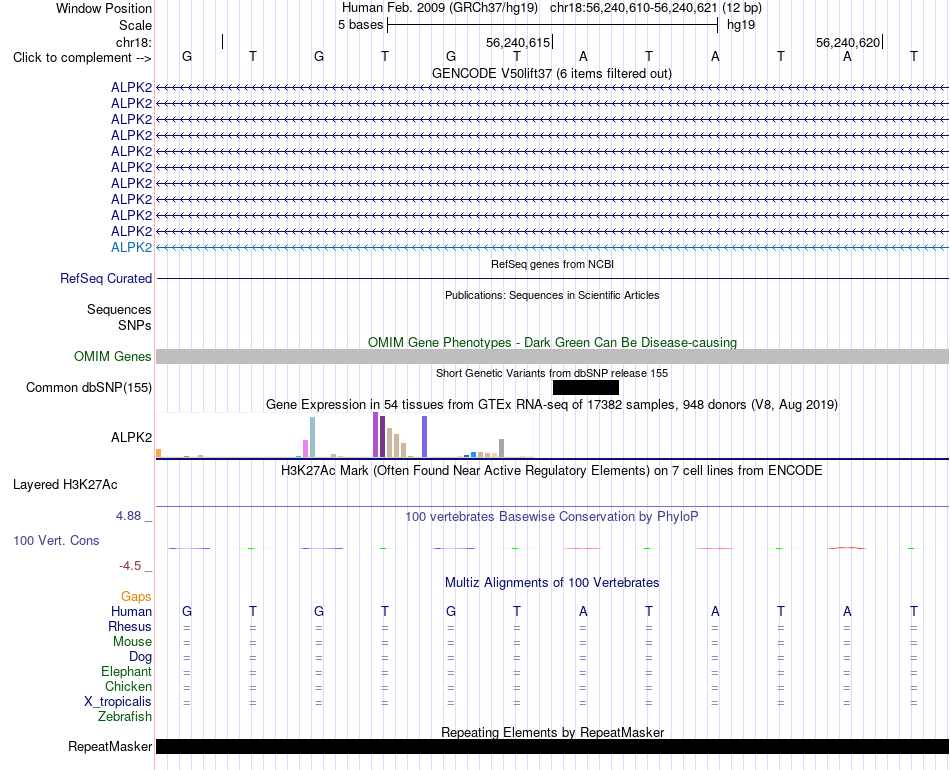Select the orange Gaps label
This screenshot has height=770, width=950.
coord(136,597)
